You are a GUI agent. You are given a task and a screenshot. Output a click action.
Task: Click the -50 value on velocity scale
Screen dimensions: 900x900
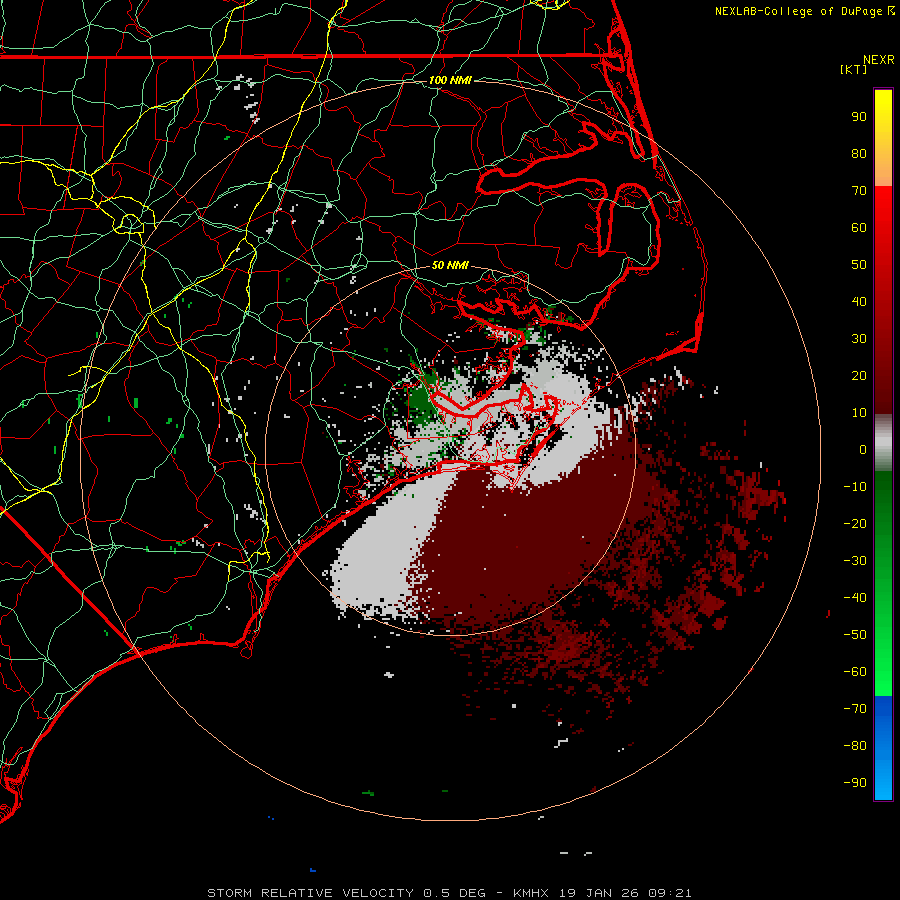(x=855, y=635)
